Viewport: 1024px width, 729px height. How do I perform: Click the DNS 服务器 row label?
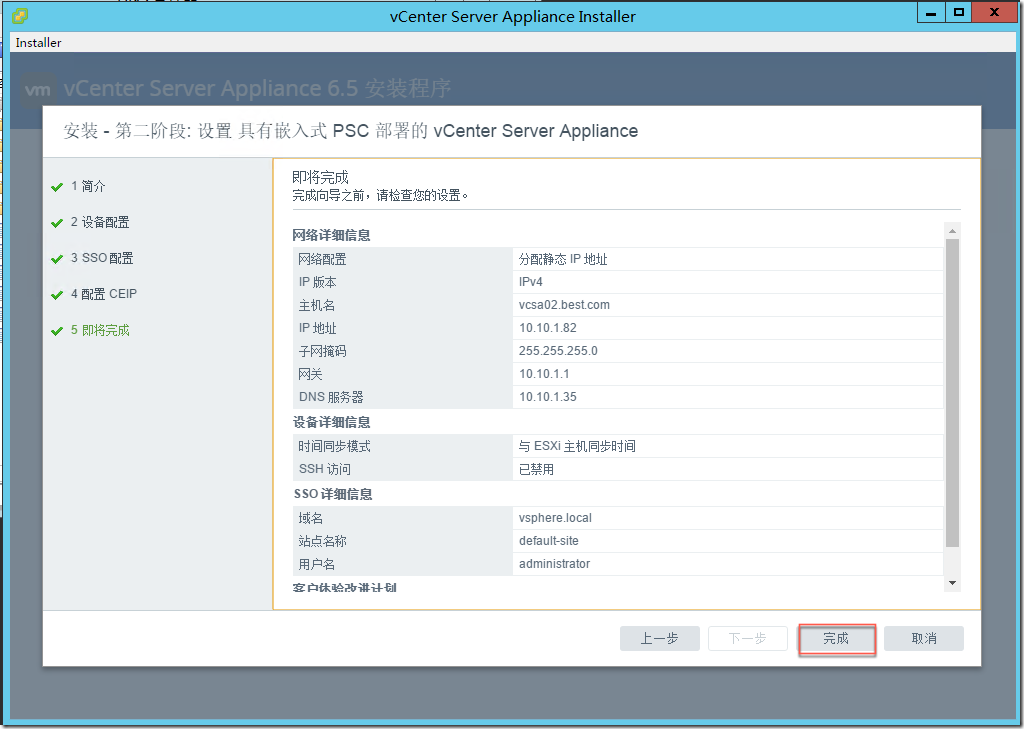point(331,397)
